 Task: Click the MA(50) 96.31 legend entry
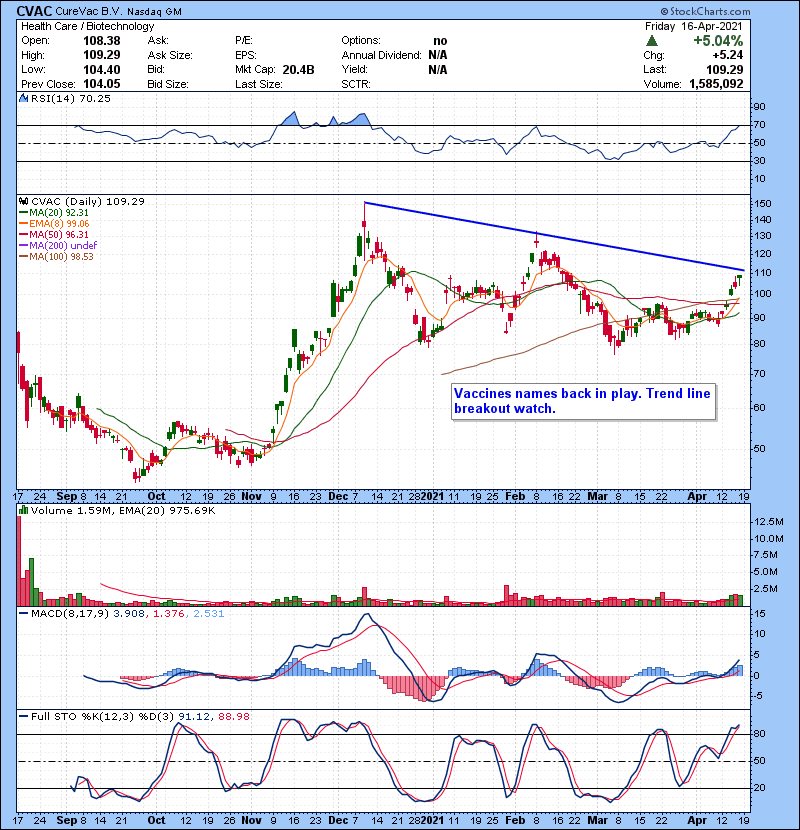[54, 234]
